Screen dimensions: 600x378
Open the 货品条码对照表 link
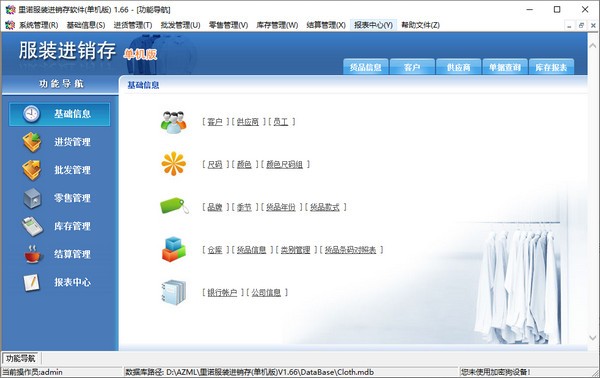coord(351,250)
